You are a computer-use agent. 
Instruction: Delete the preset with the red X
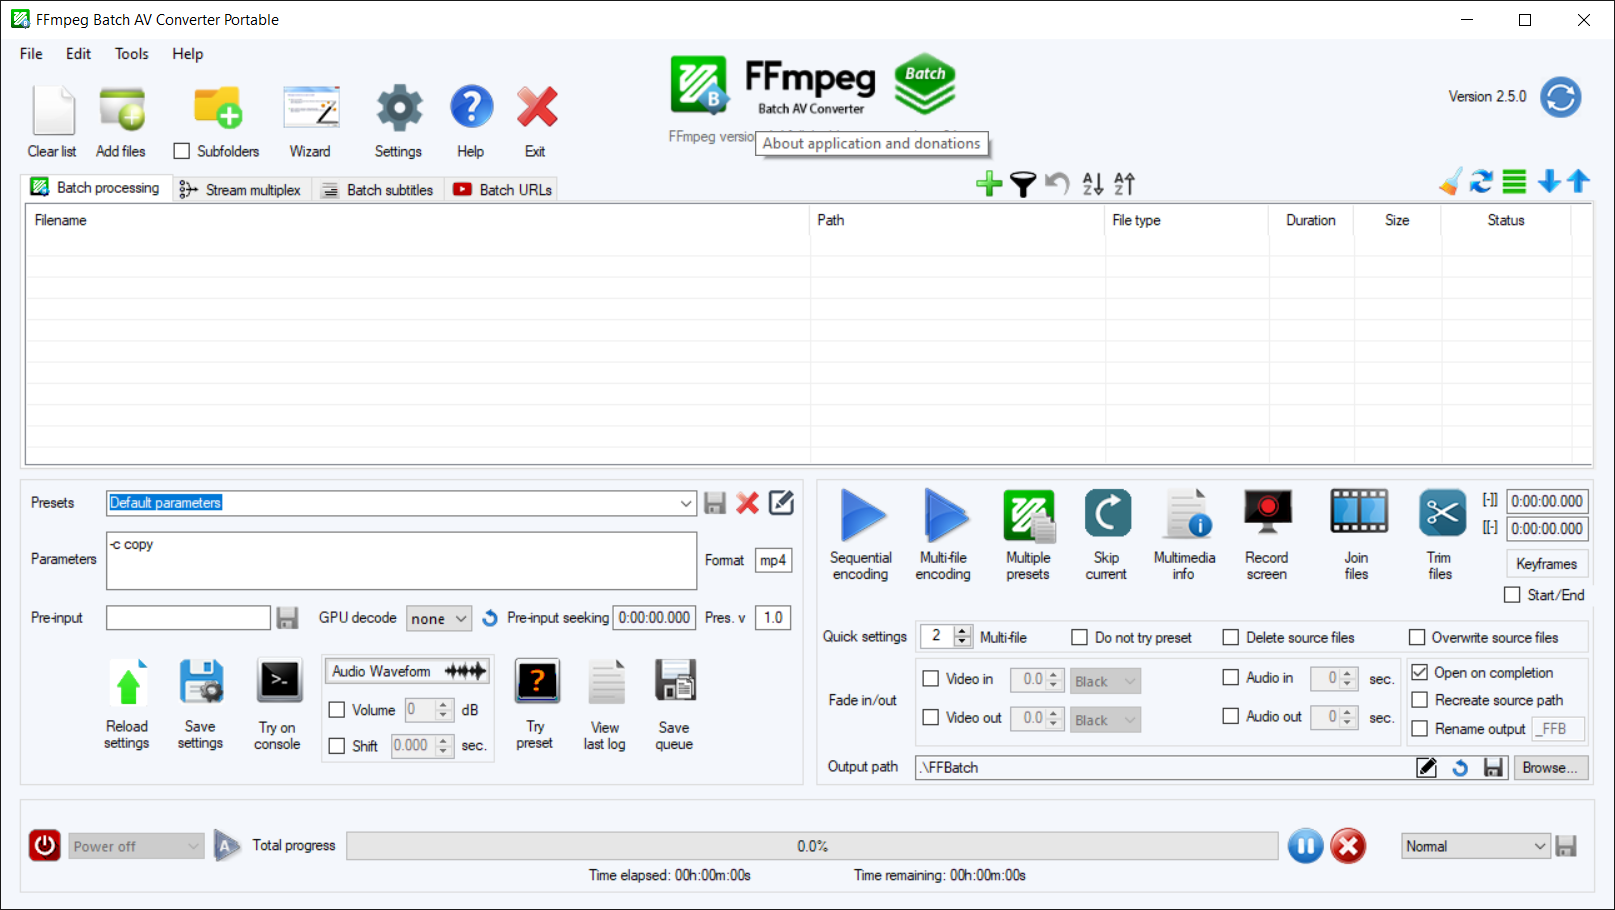tap(747, 503)
